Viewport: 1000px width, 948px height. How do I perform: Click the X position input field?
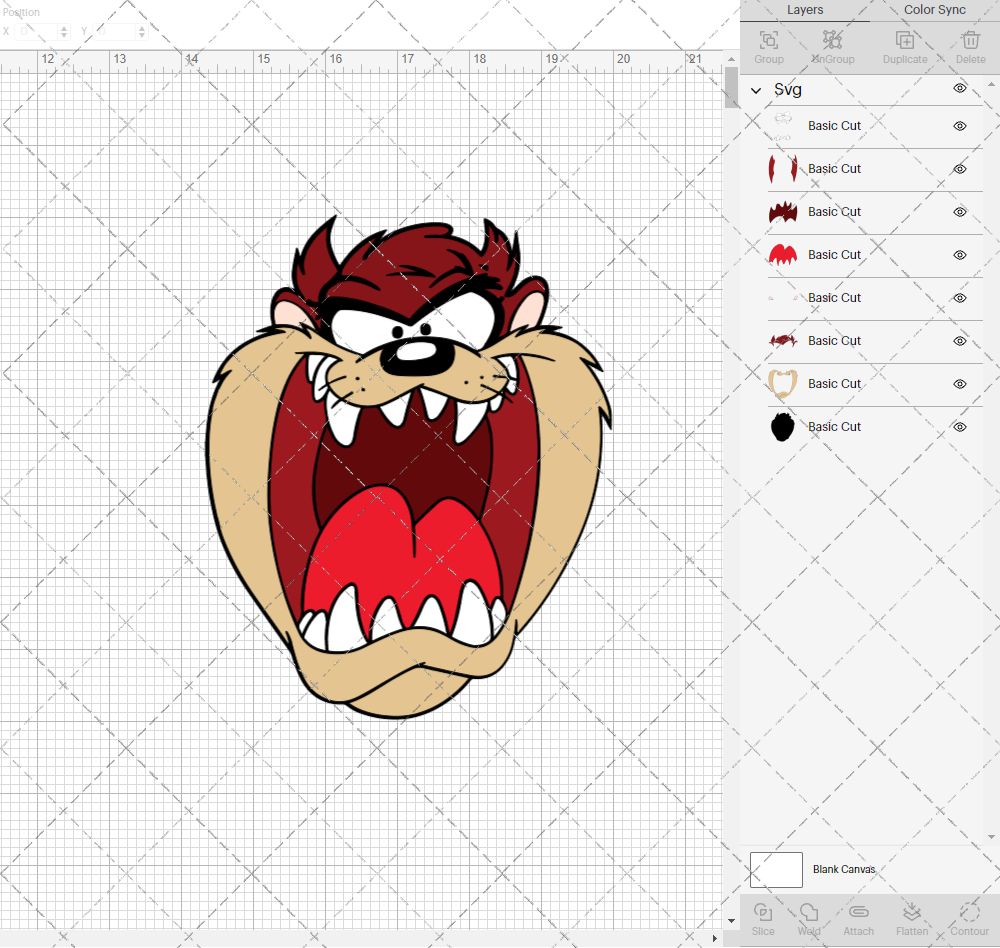[38, 31]
